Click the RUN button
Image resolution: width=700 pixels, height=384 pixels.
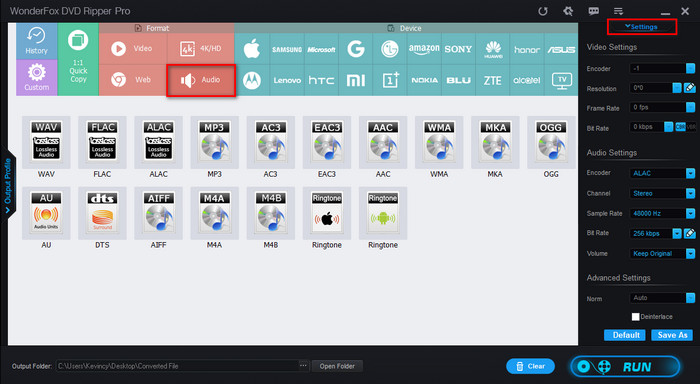pos(625,367)
